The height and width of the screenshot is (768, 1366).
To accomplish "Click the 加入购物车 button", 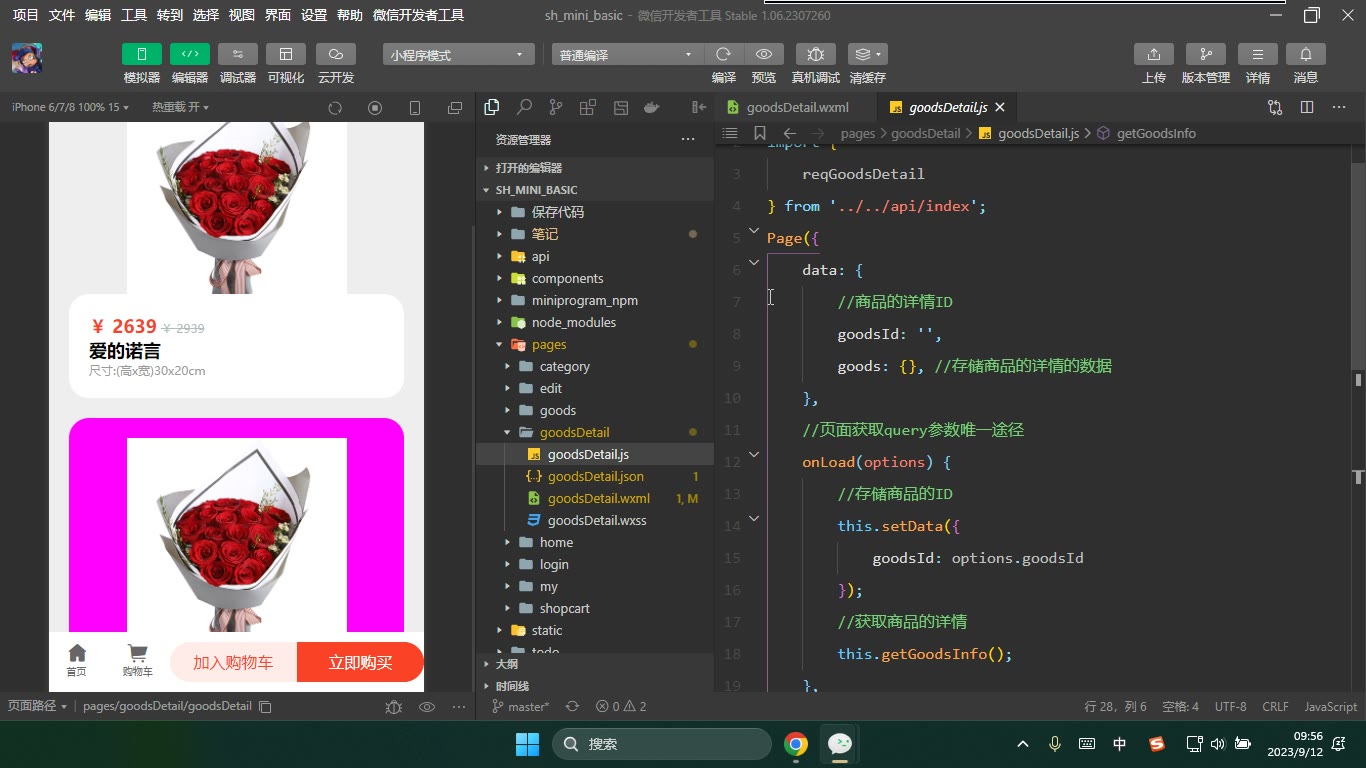I will tap(233, 662).
